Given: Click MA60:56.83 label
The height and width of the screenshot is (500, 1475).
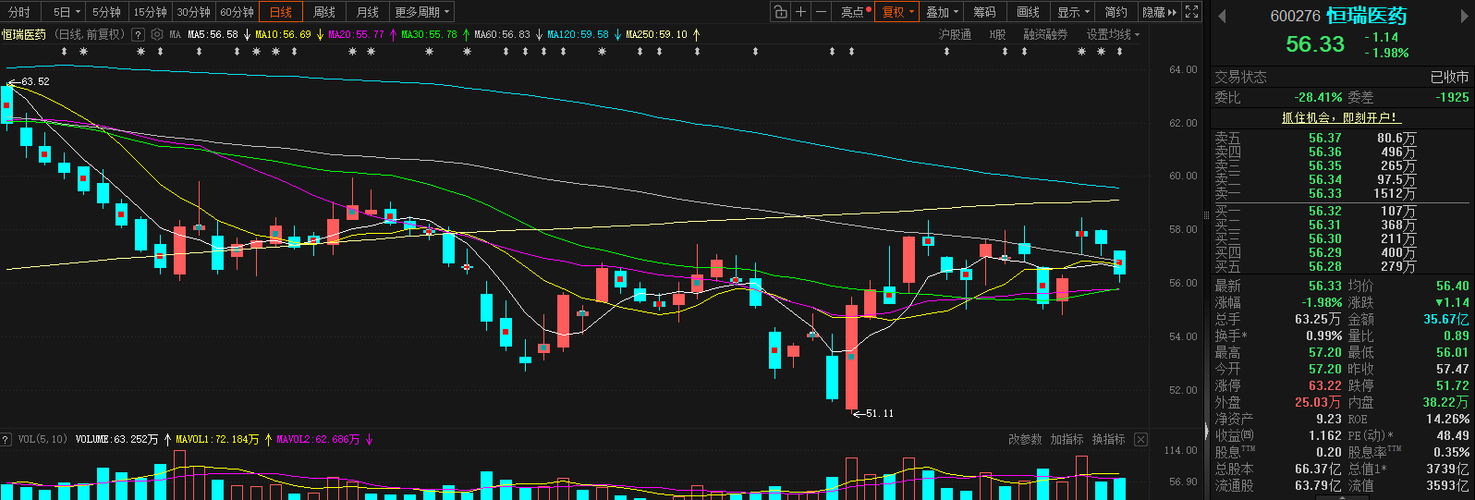Looking at the screenshot, I should tap(502, 34).
